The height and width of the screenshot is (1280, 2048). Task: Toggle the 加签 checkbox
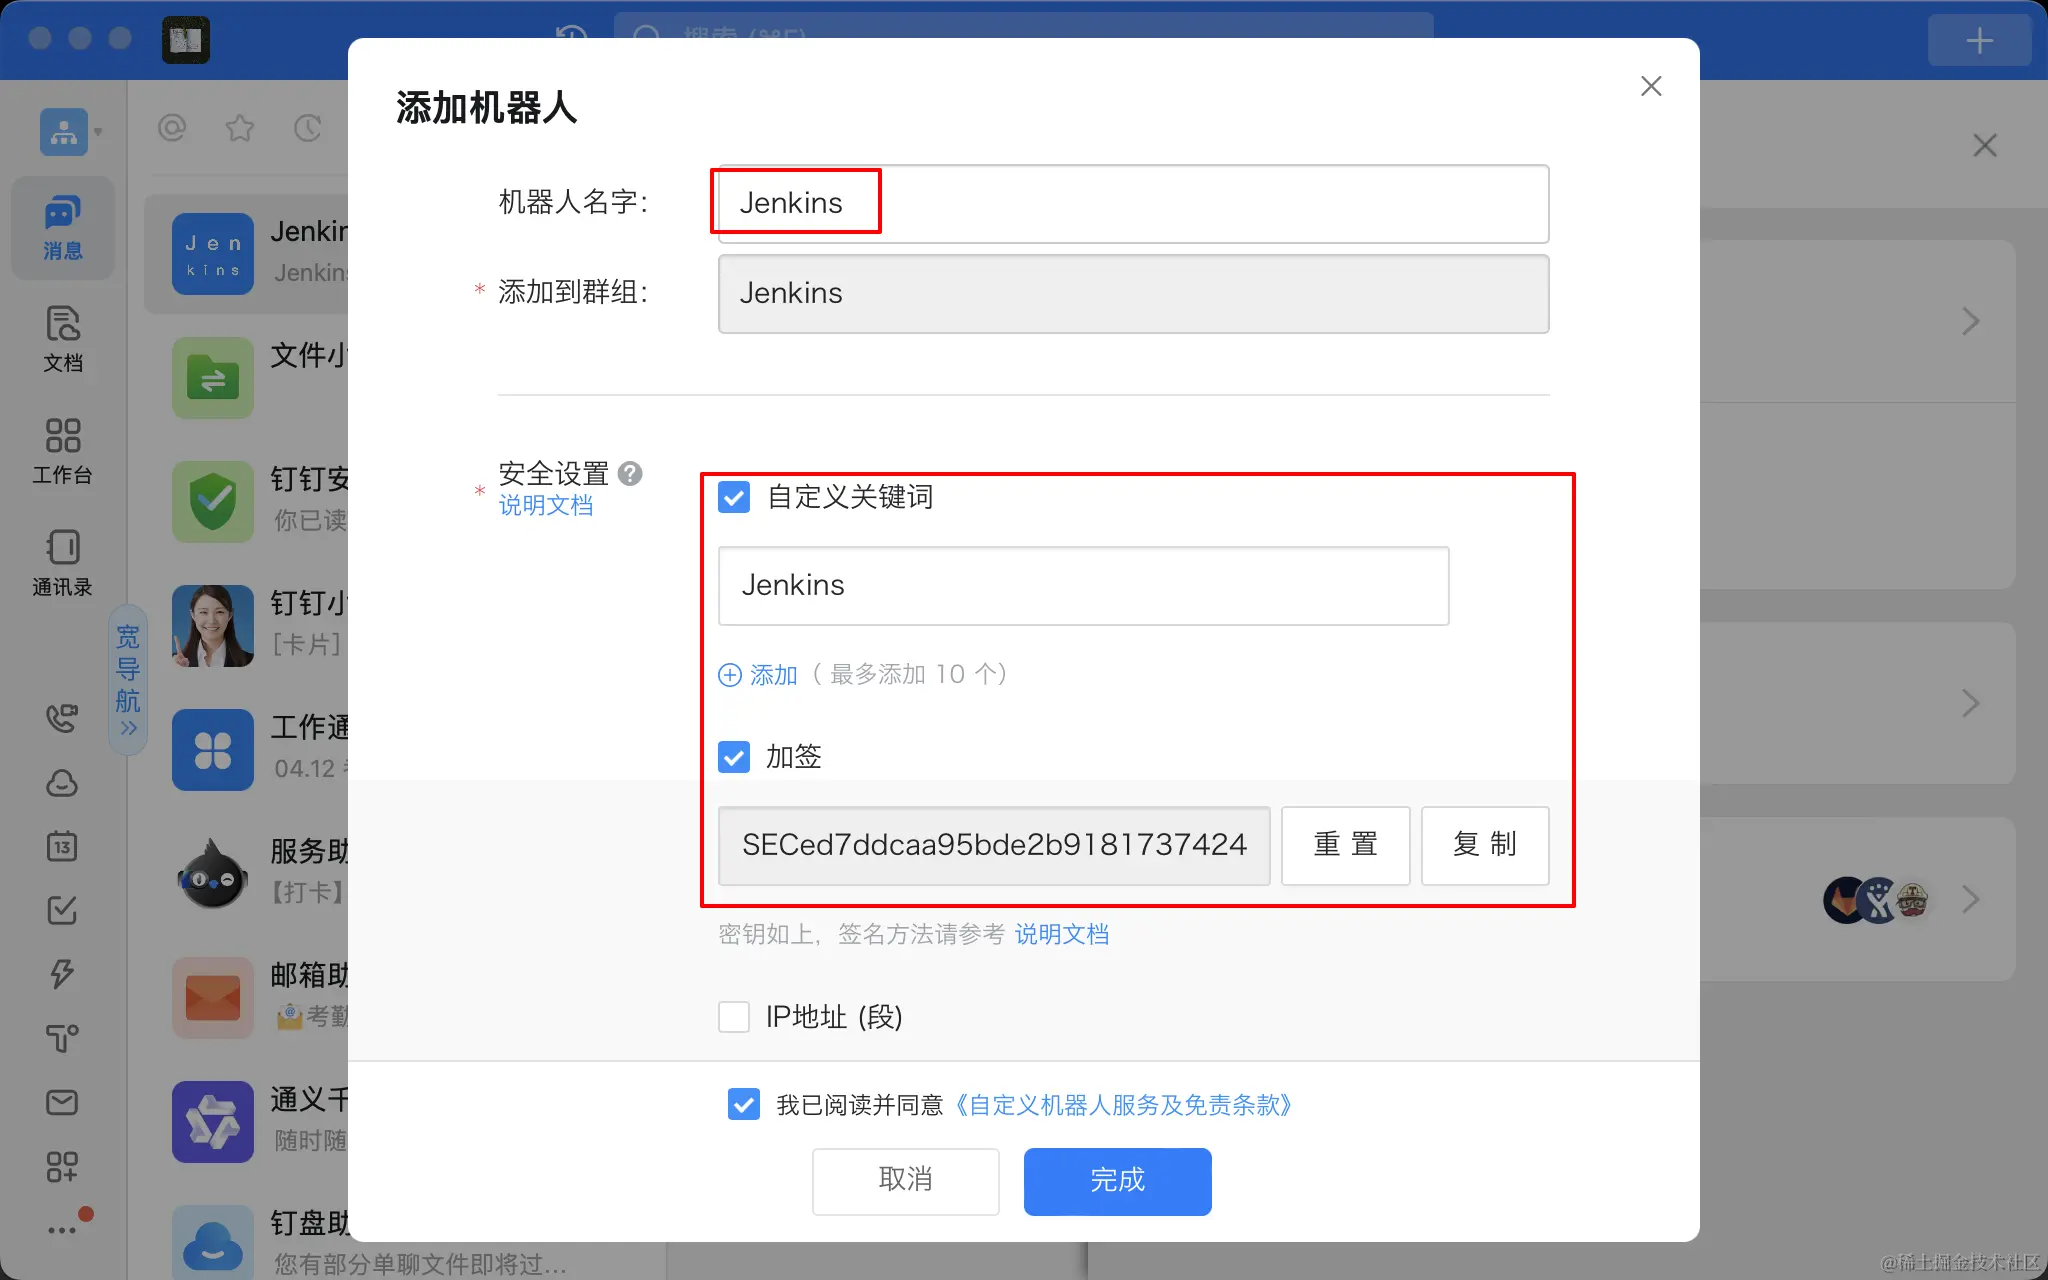[734, 757]
